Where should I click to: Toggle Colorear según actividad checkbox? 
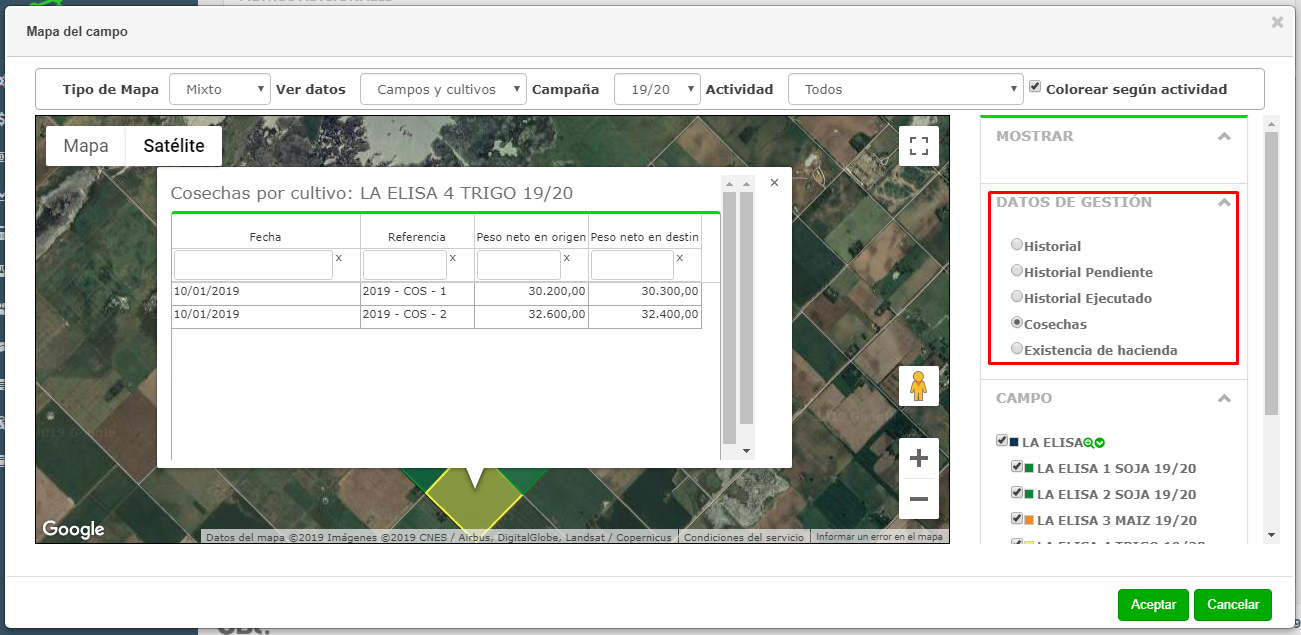pos(1035,87)
